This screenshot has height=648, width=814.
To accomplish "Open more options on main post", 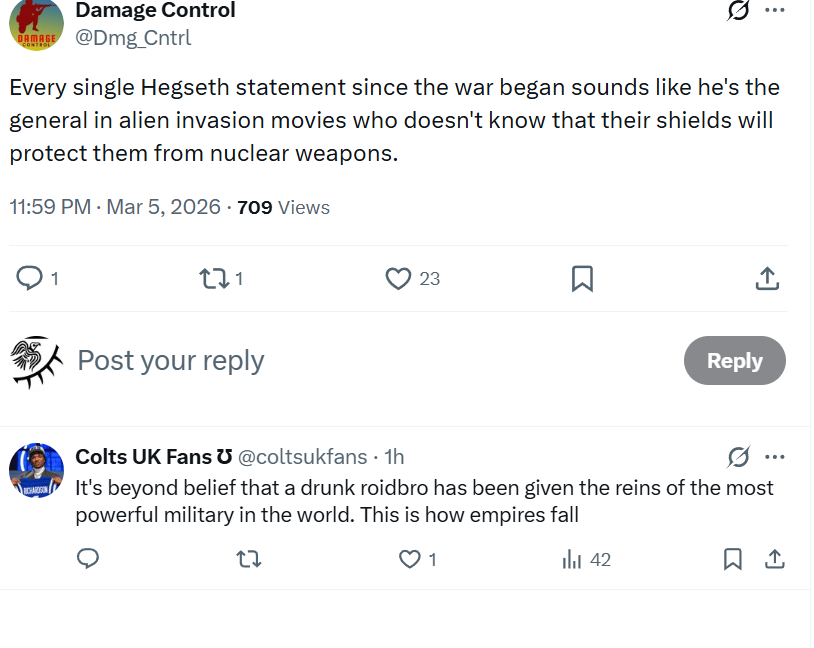I will (775, 11).
